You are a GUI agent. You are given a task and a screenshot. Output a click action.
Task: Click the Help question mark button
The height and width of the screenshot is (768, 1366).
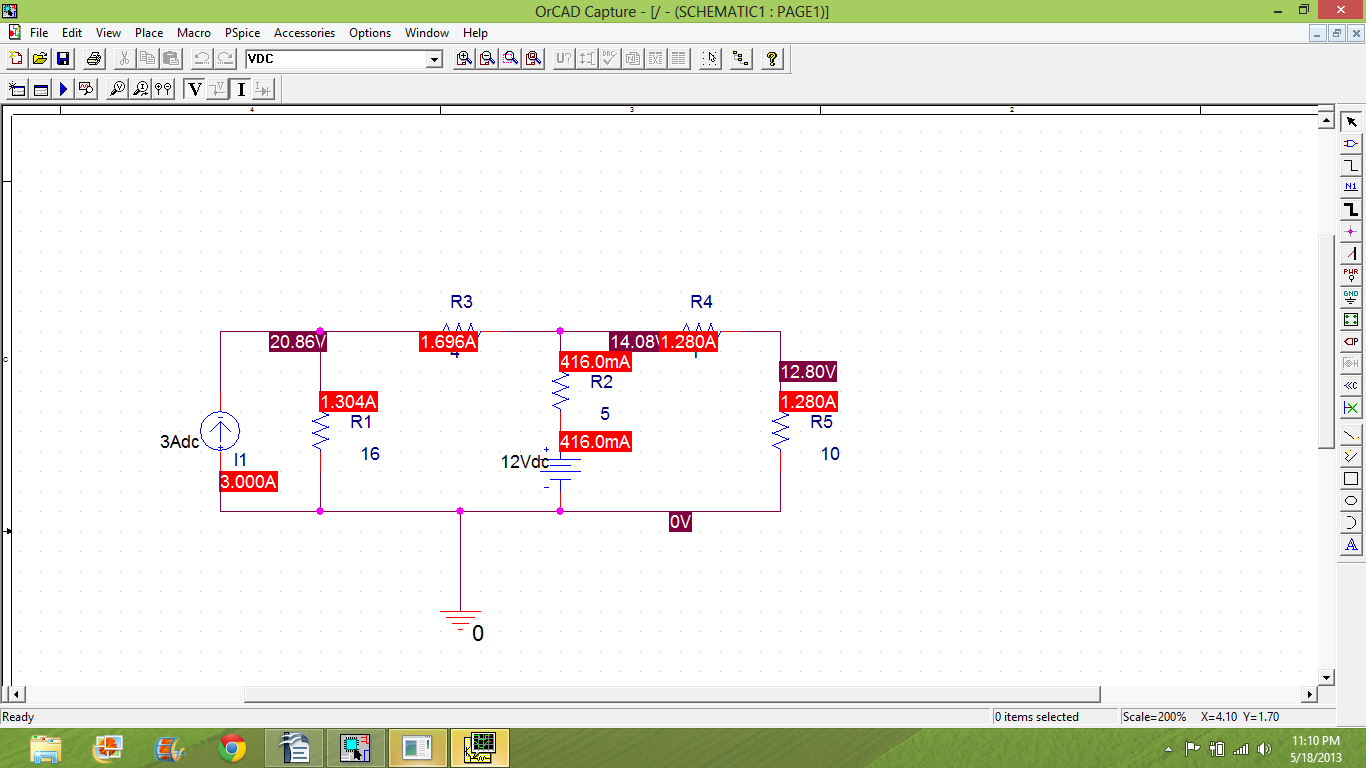pyautogui.click(x=772, y=58)
